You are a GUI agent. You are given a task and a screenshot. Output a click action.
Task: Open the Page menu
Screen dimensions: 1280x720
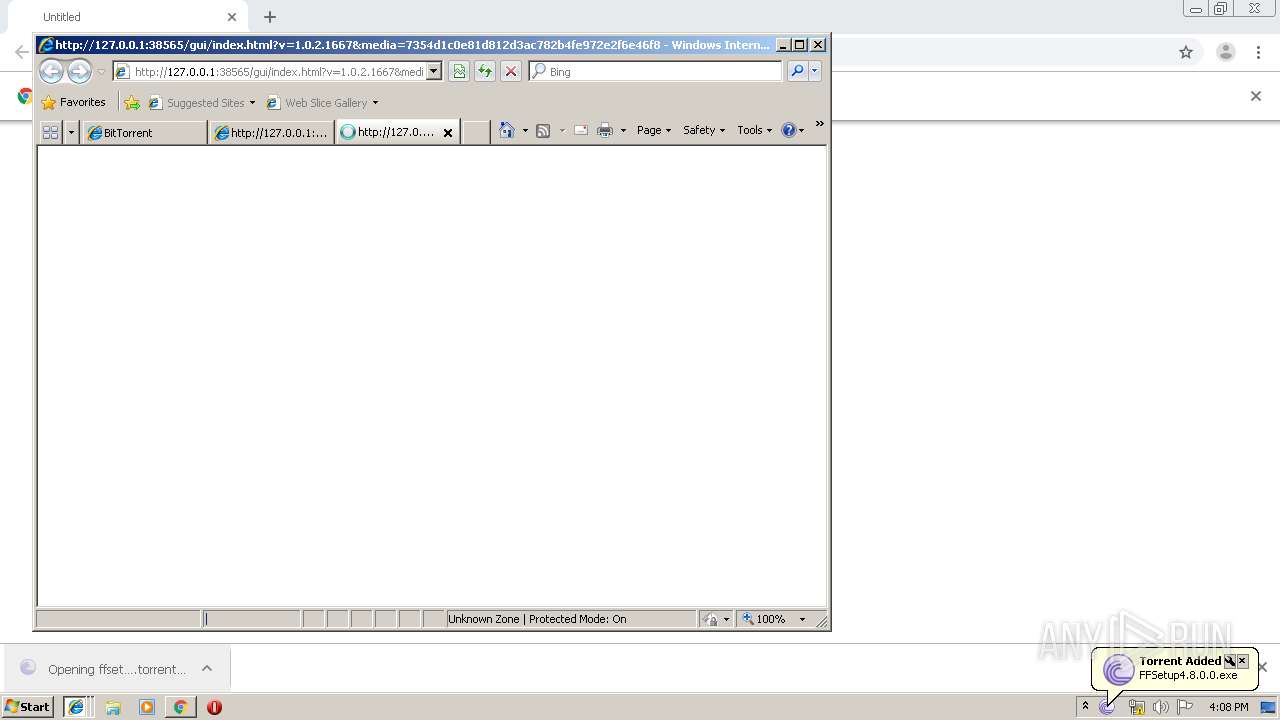point(654,130)
